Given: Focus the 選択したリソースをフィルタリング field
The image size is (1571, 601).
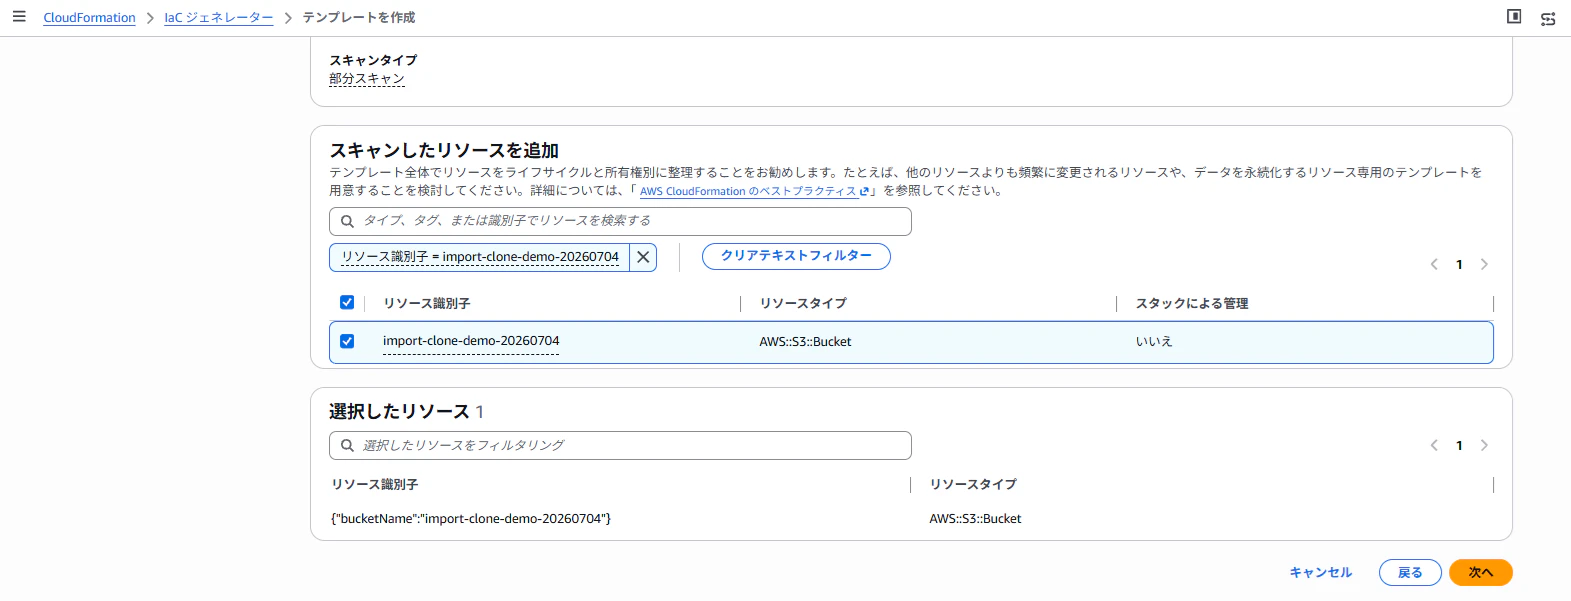Looking at the screenshot, I should tap(620, 445).
